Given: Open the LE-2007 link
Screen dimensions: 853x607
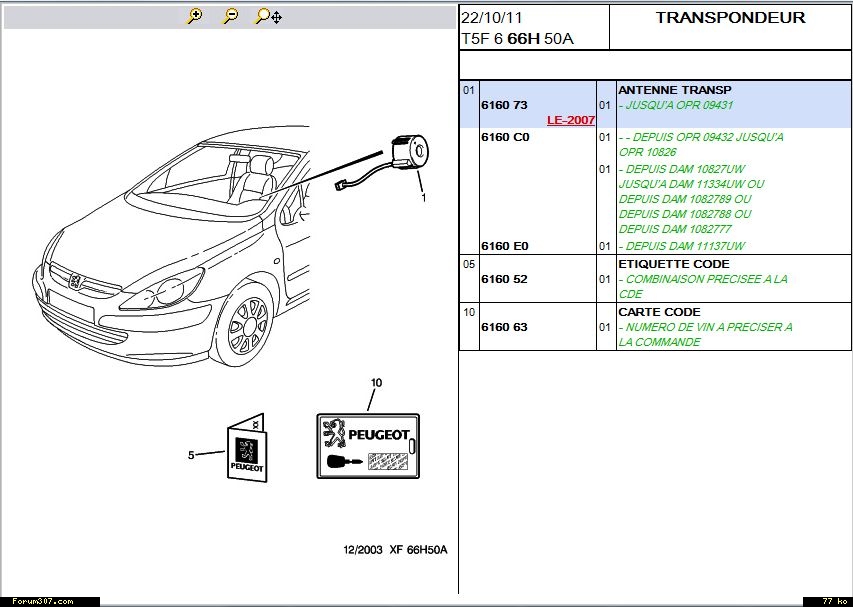Looking at the screenshot, I should click(570, 120).
